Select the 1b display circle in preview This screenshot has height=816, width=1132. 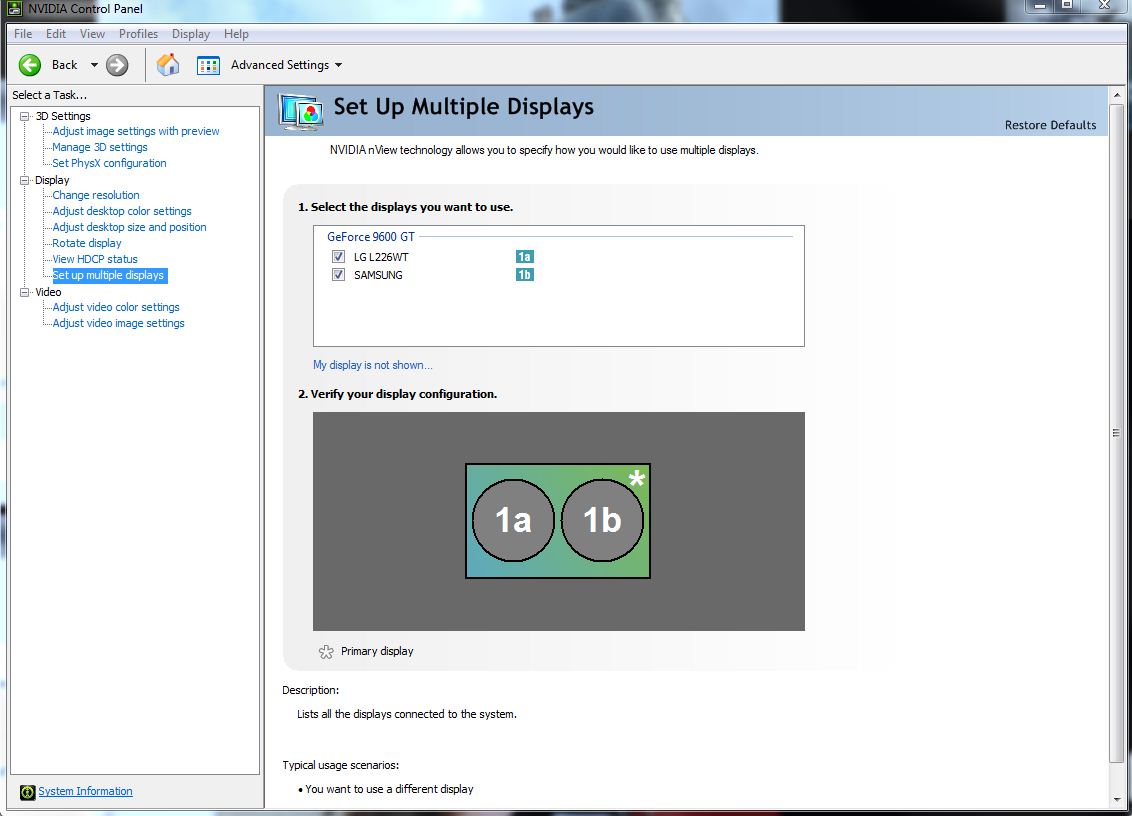point(602,521)
